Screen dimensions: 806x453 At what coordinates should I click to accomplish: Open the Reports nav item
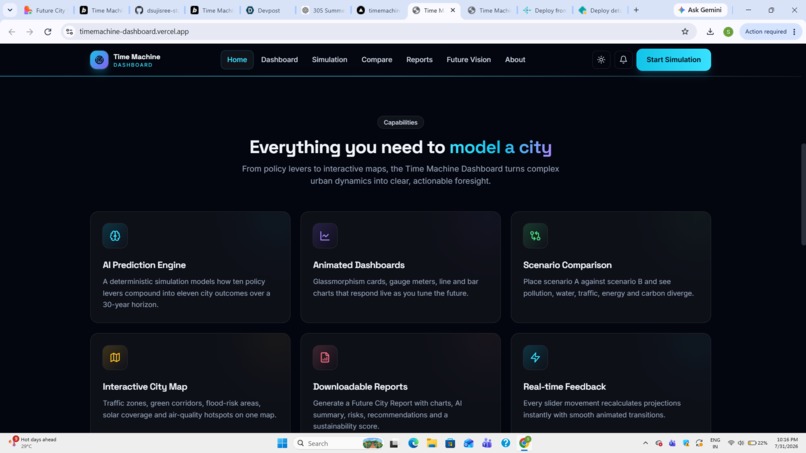(x=419, y=60)
